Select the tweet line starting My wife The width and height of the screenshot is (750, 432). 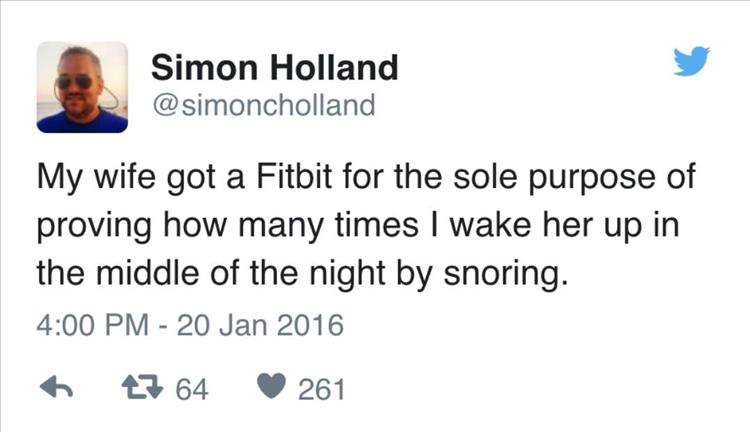point(366,179)
